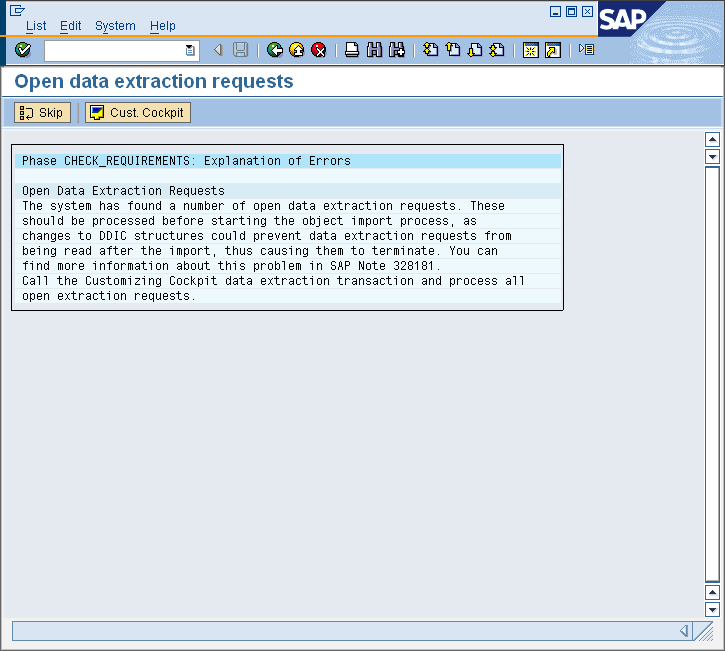
Task: Click the vertical scrollbar track
Action: point(712,374)
